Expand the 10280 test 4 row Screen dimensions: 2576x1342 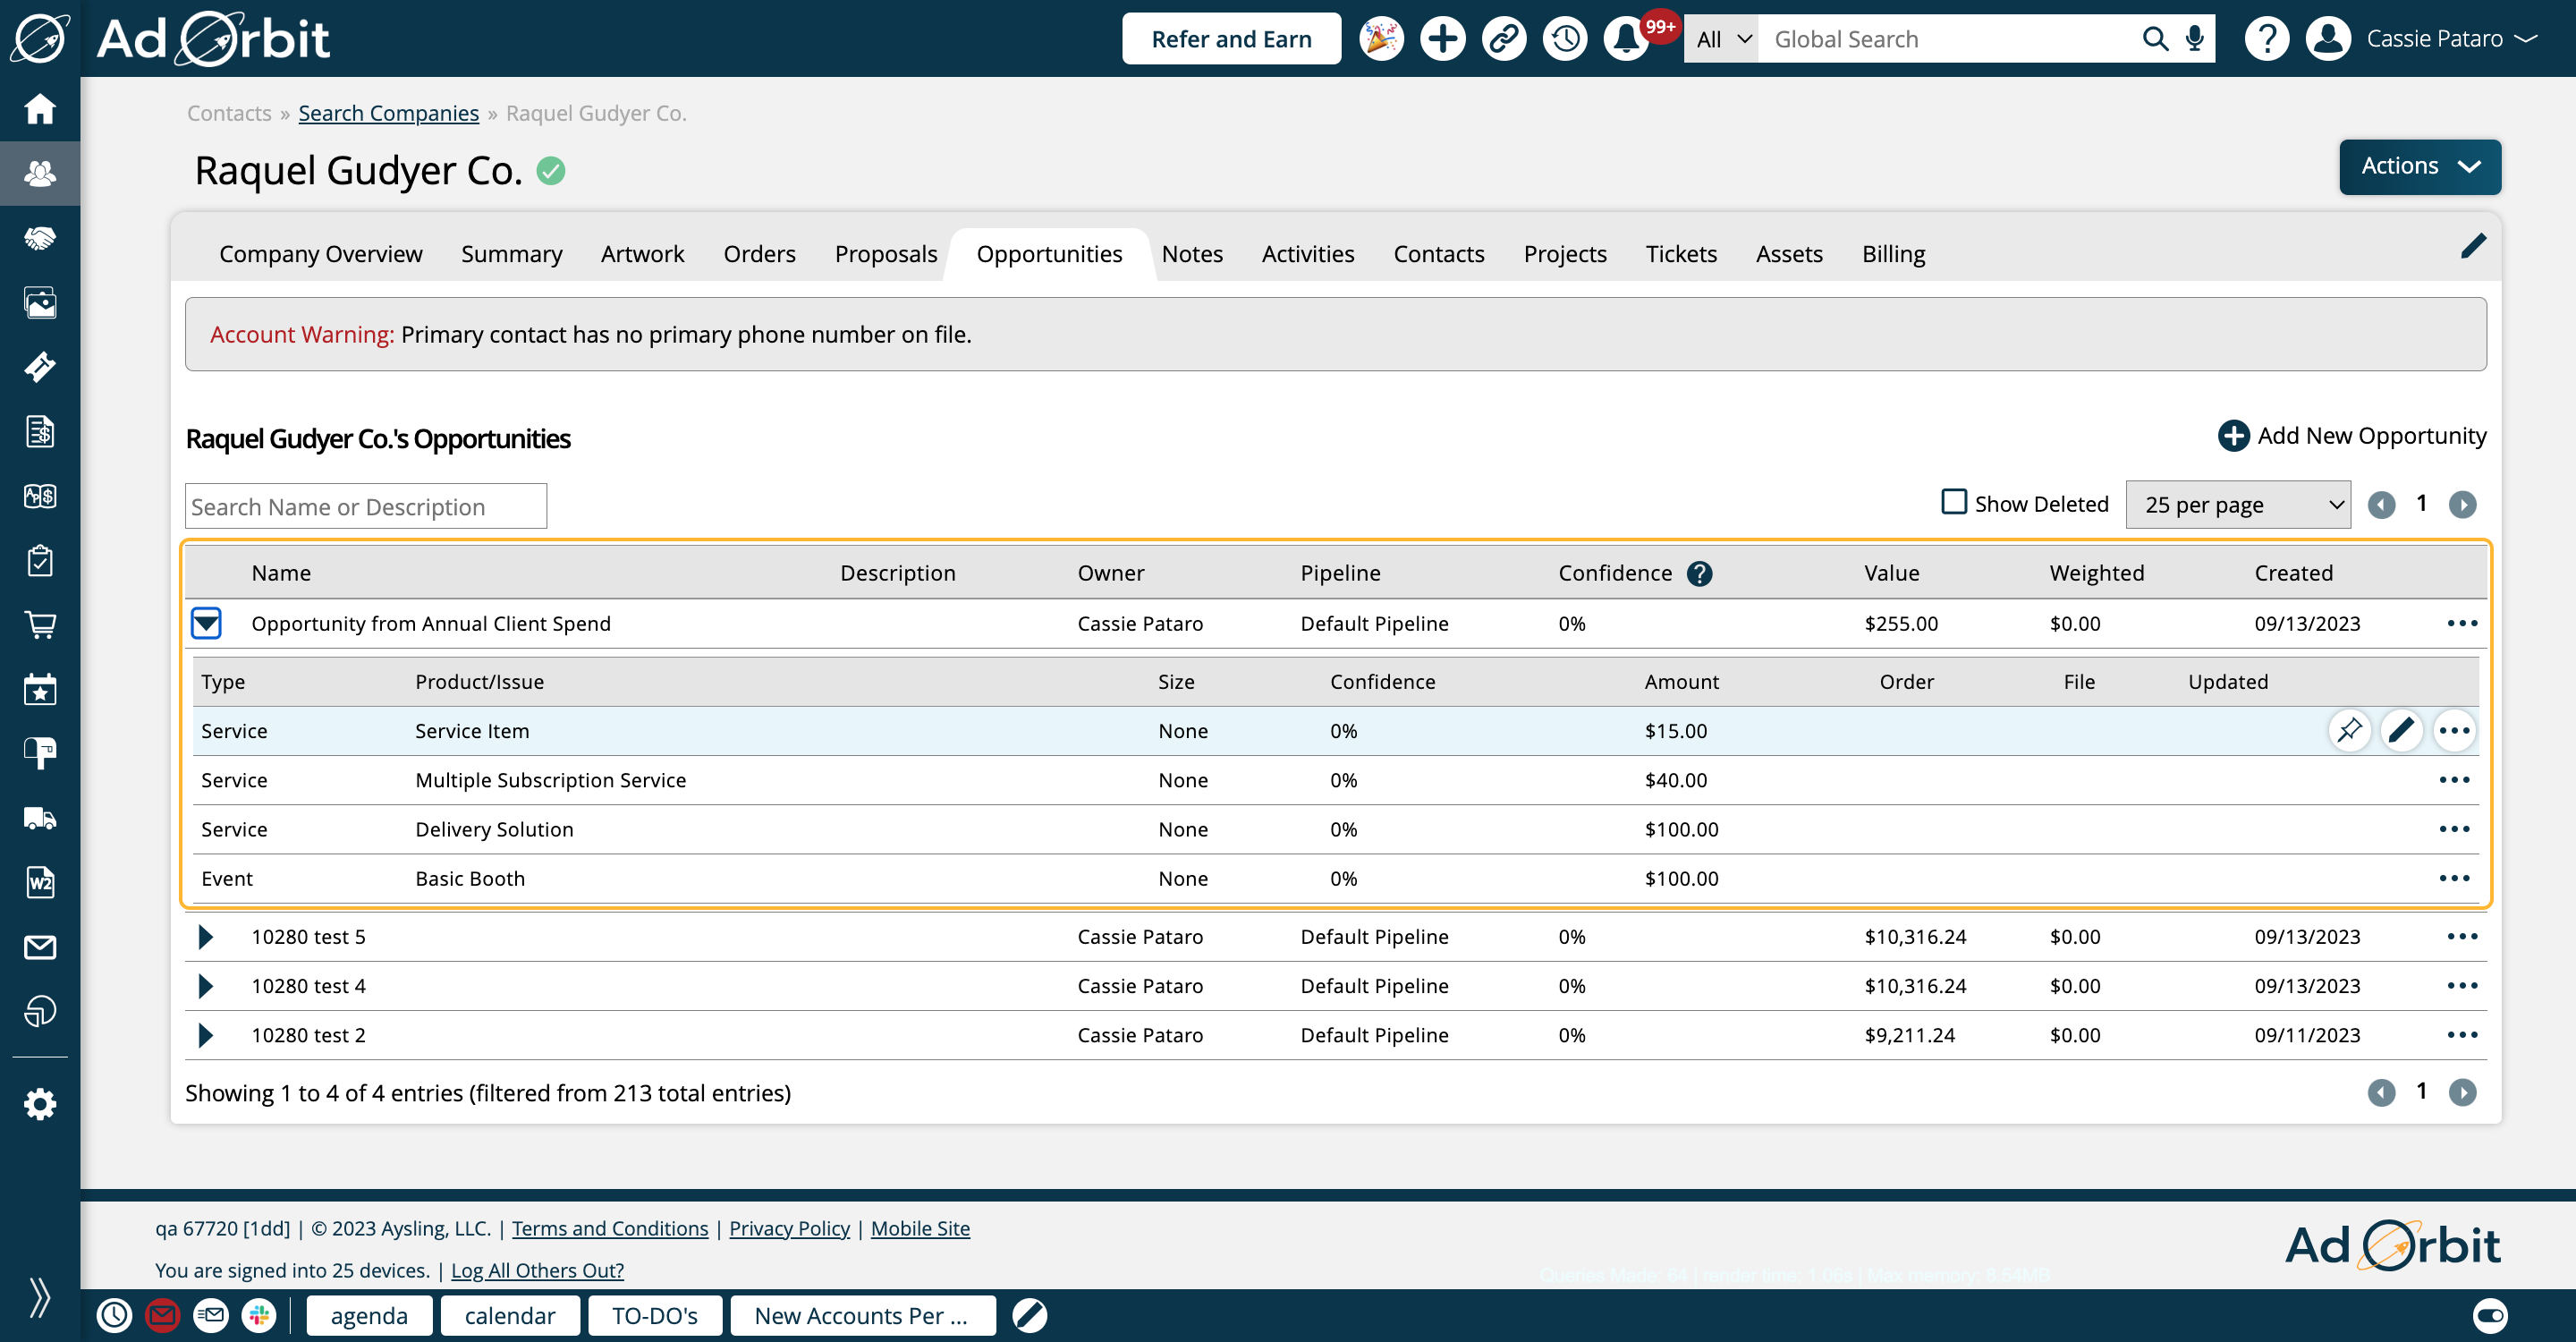click(206, 985)
